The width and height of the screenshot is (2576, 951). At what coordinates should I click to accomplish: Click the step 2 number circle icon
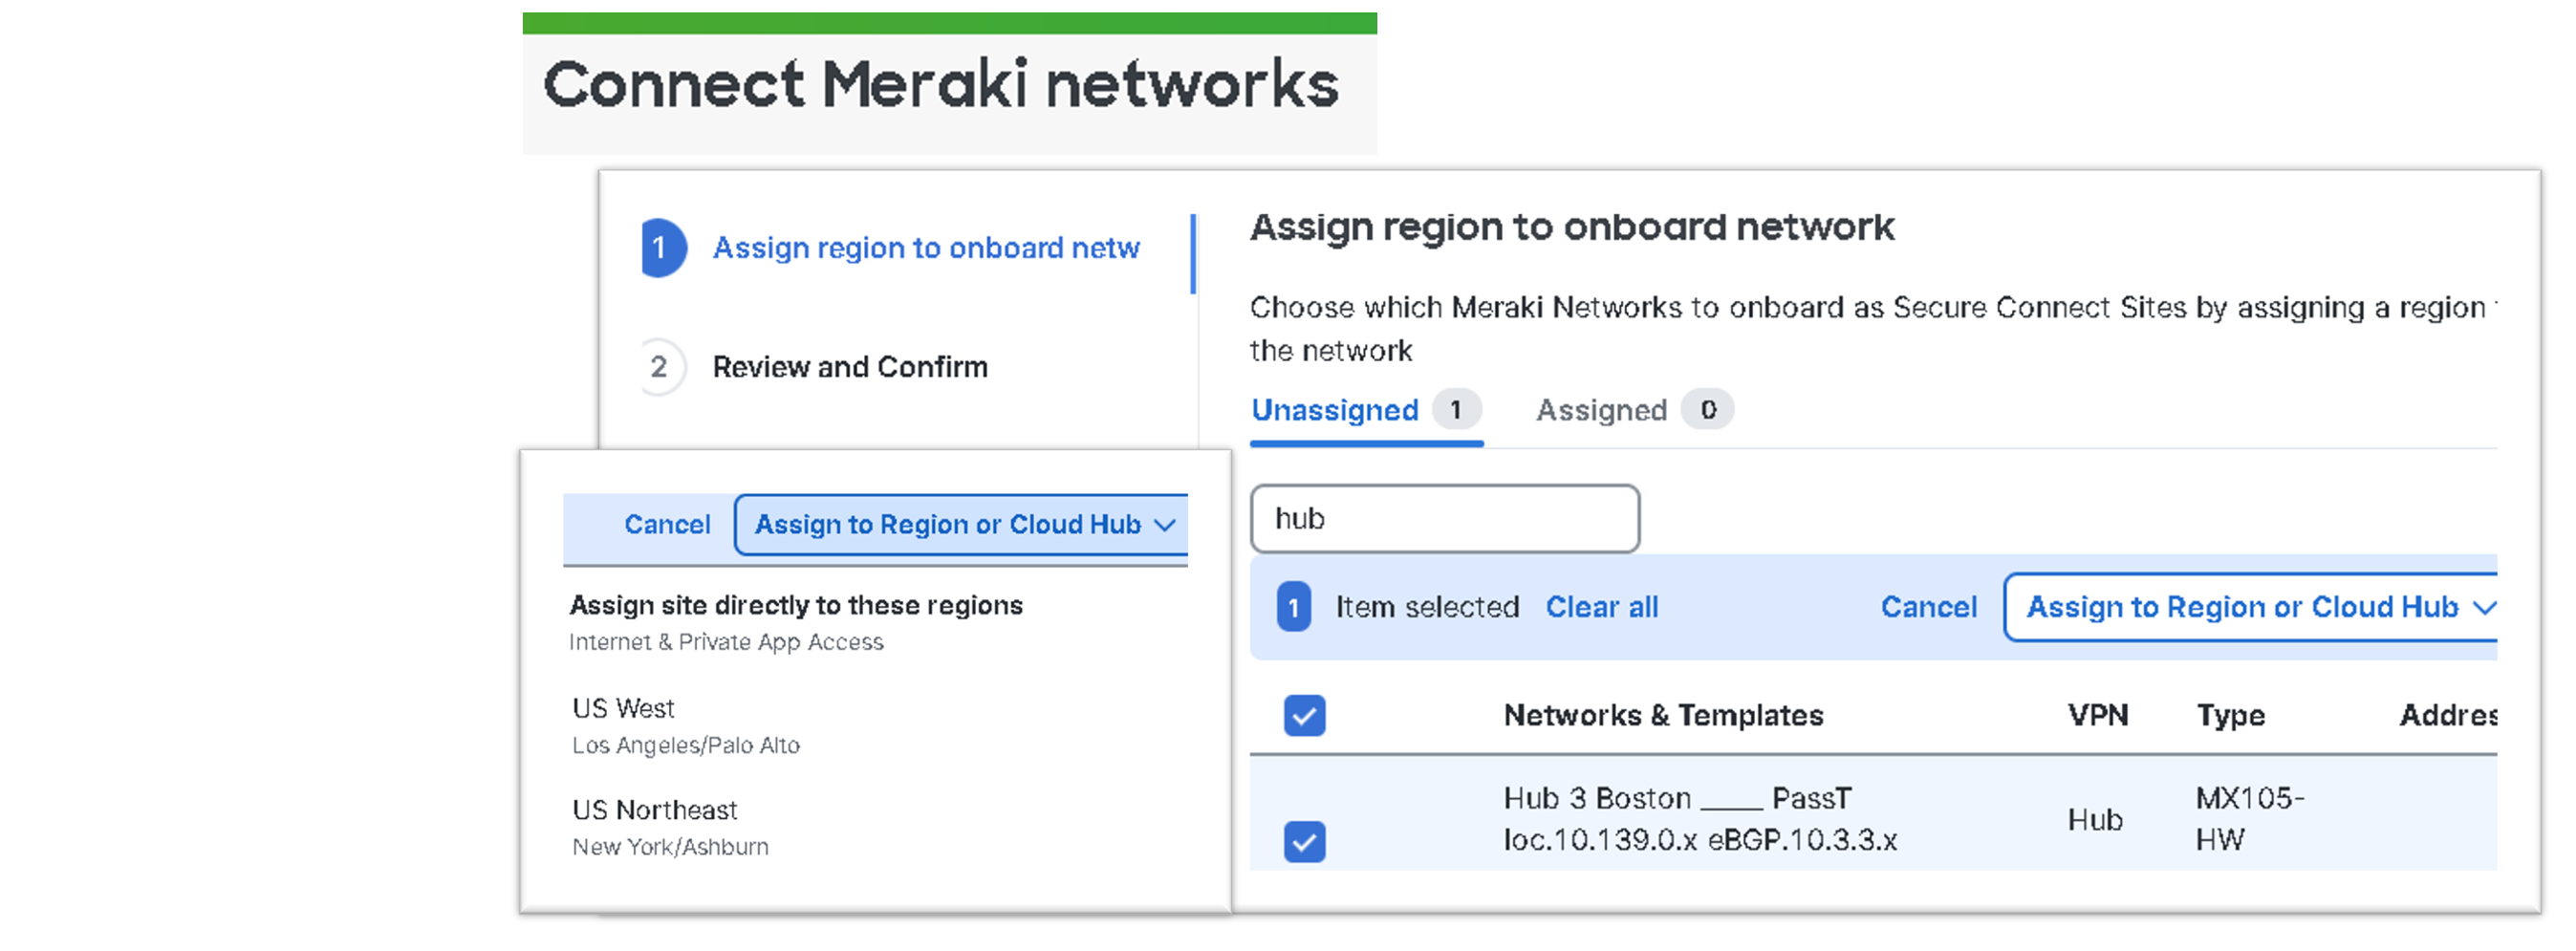coord(659,367)
